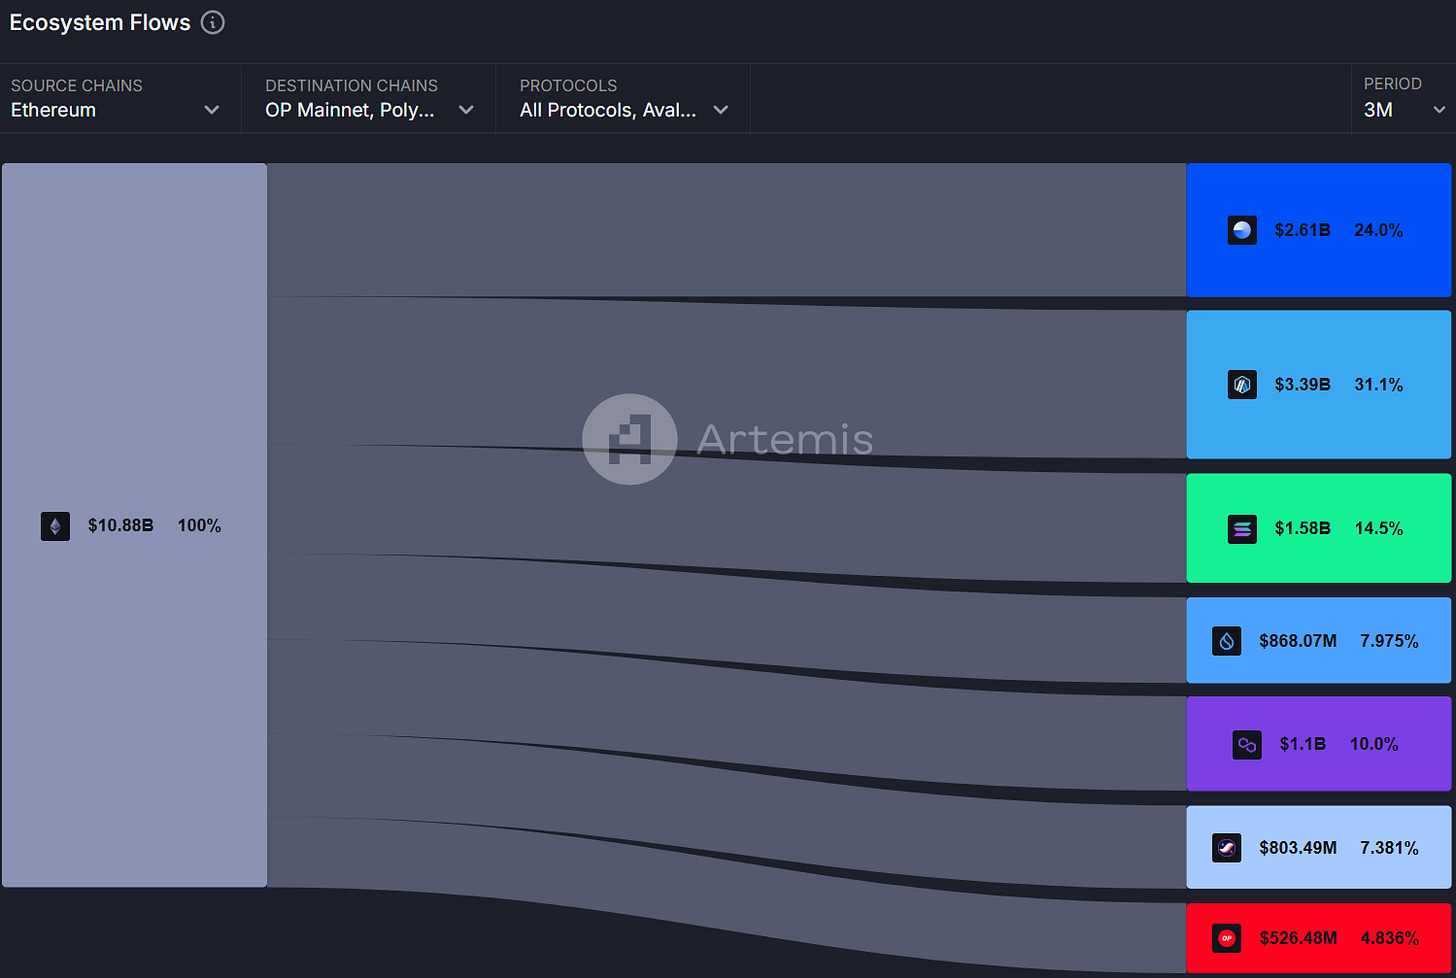This screenshot has height=978, width=1456.
Task: Click the $1.1B value
Action: tap(1303, 745)
